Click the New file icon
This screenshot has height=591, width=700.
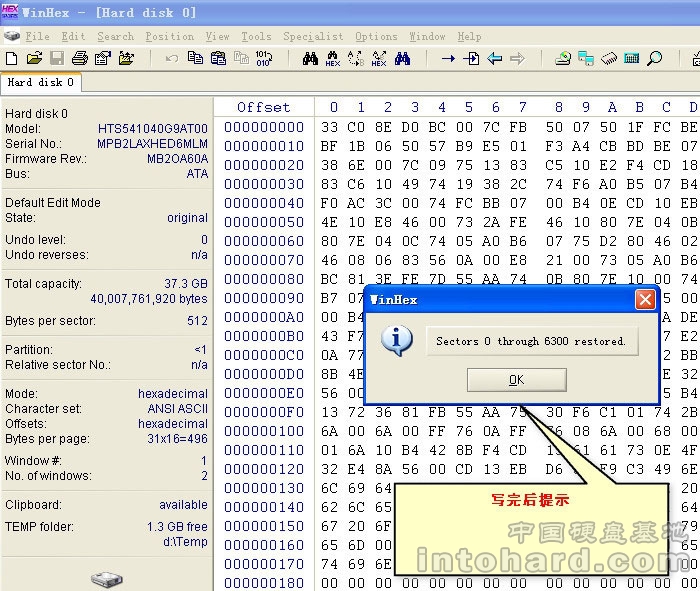coord(11,58)
